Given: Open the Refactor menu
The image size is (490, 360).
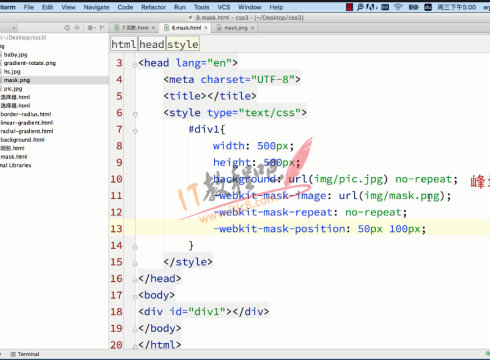Looking at the screenshot, I should (153, 7).
